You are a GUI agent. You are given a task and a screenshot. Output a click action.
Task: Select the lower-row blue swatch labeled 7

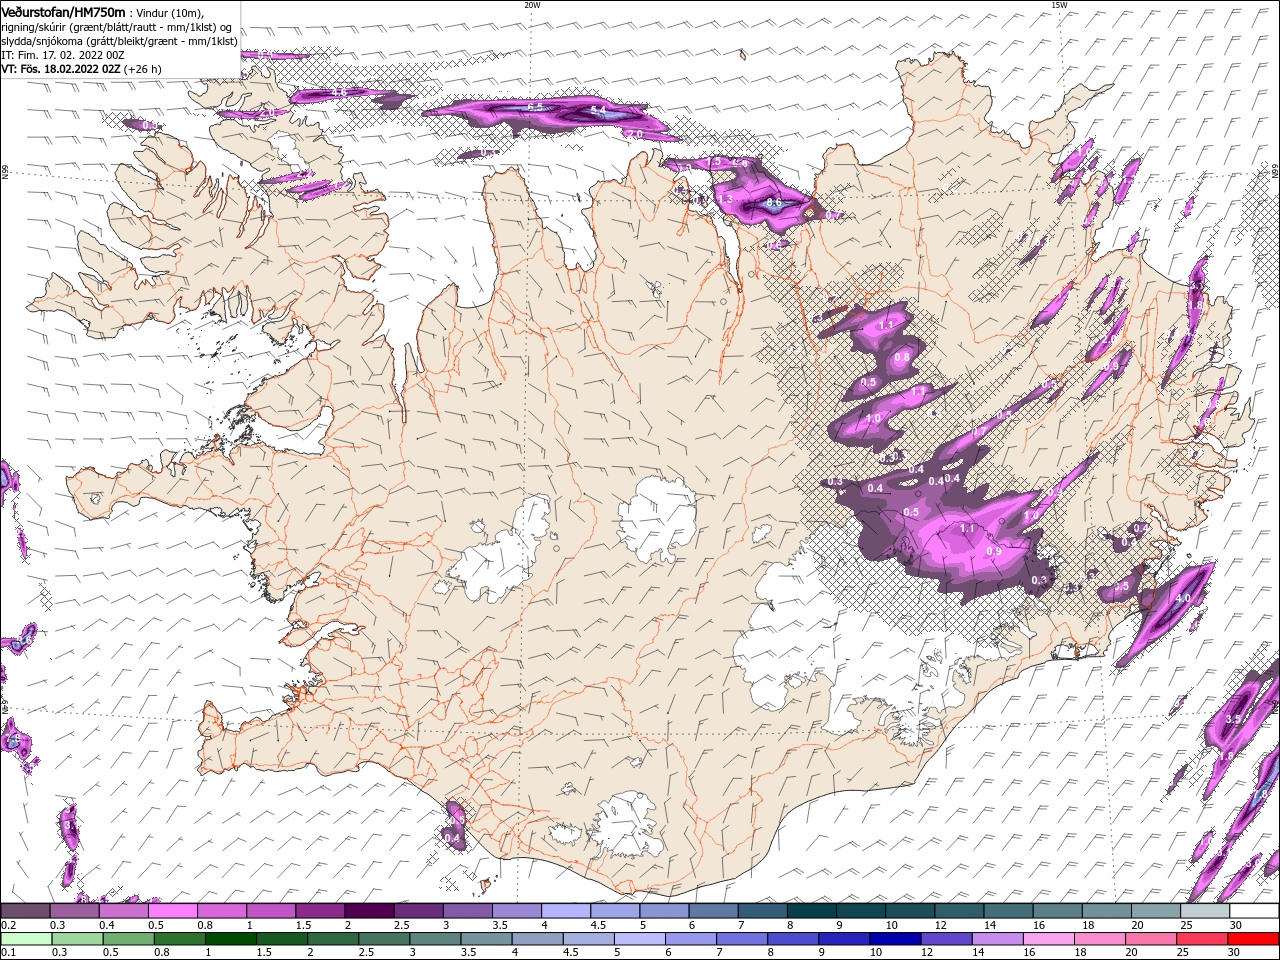point(741,939)
